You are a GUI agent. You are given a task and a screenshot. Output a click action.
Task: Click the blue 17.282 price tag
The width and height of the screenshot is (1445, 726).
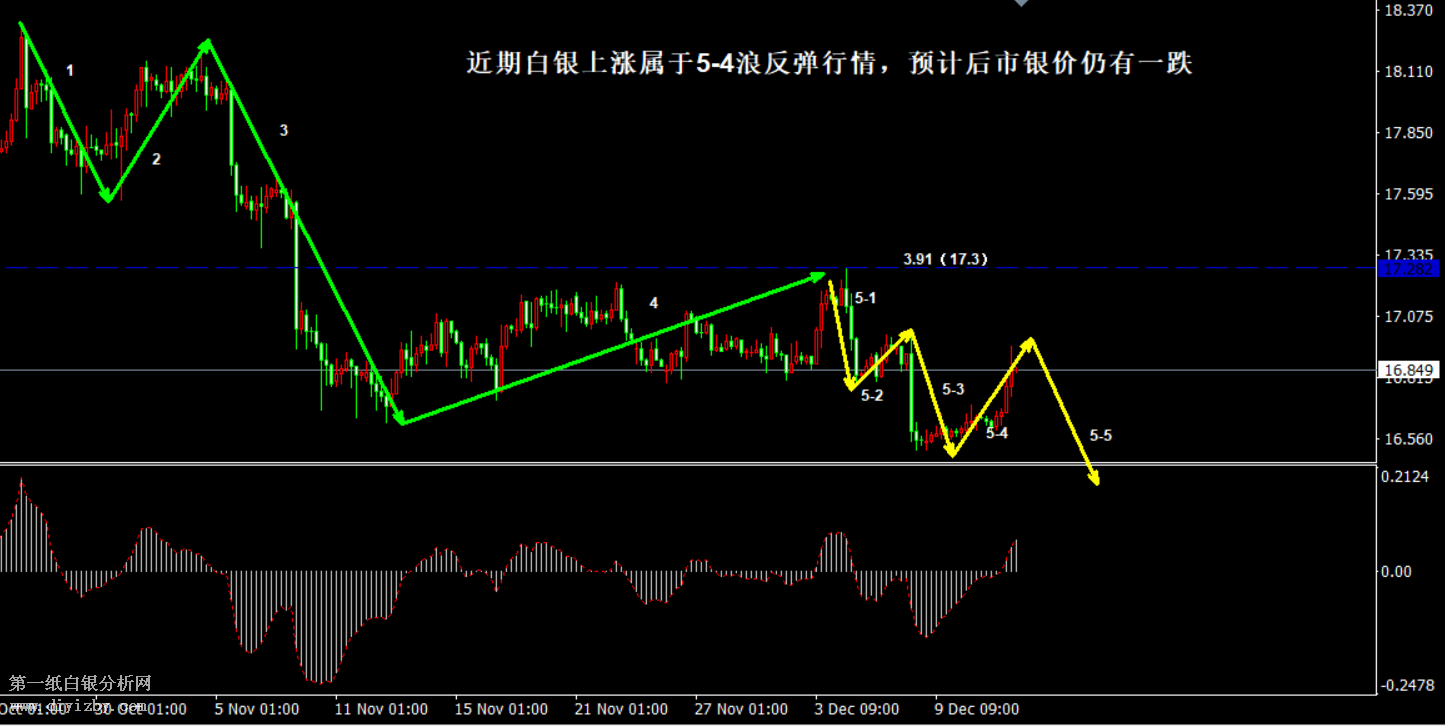(1408, 269)
